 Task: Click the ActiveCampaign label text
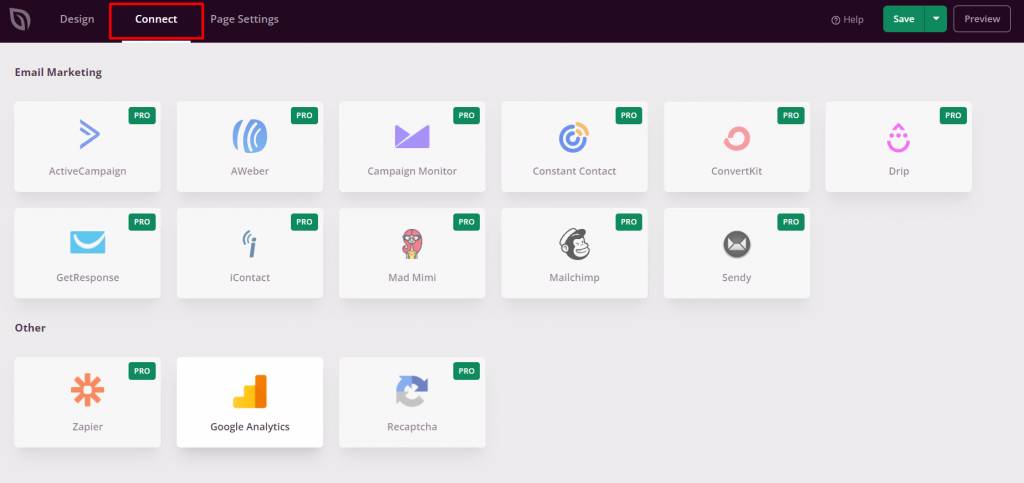(x=88, y=172)
